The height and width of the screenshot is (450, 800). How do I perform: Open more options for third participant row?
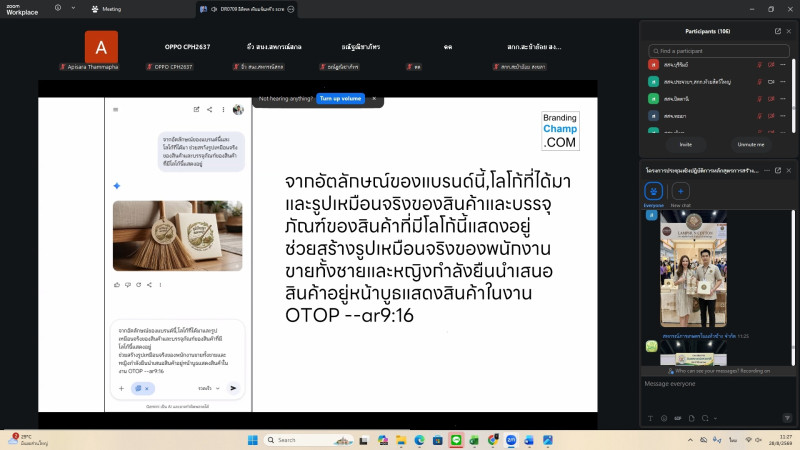[x=783, y=99]
